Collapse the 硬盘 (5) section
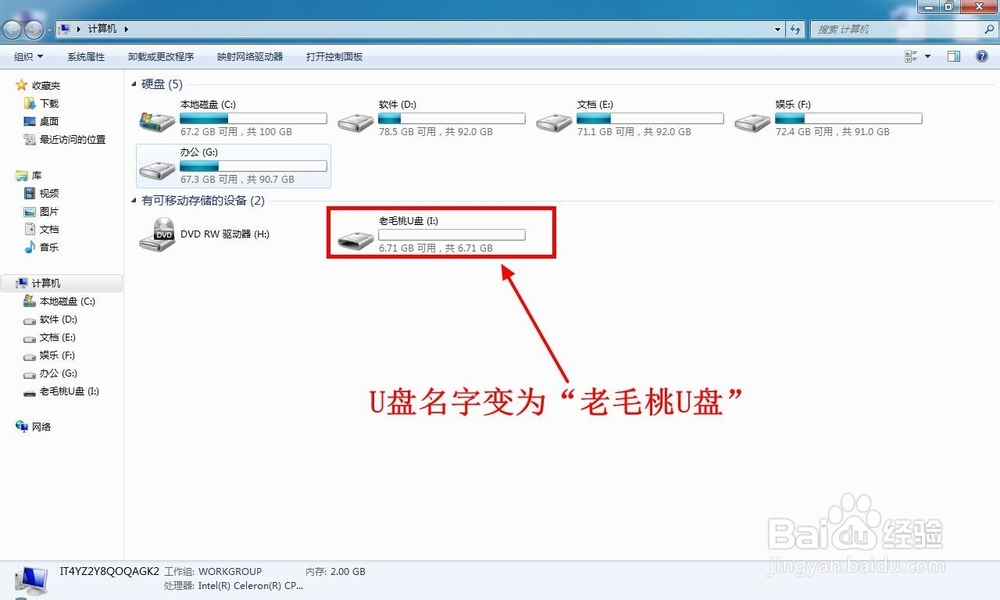This screenshot has width=1000, height=600. click(x=135, y=84)
